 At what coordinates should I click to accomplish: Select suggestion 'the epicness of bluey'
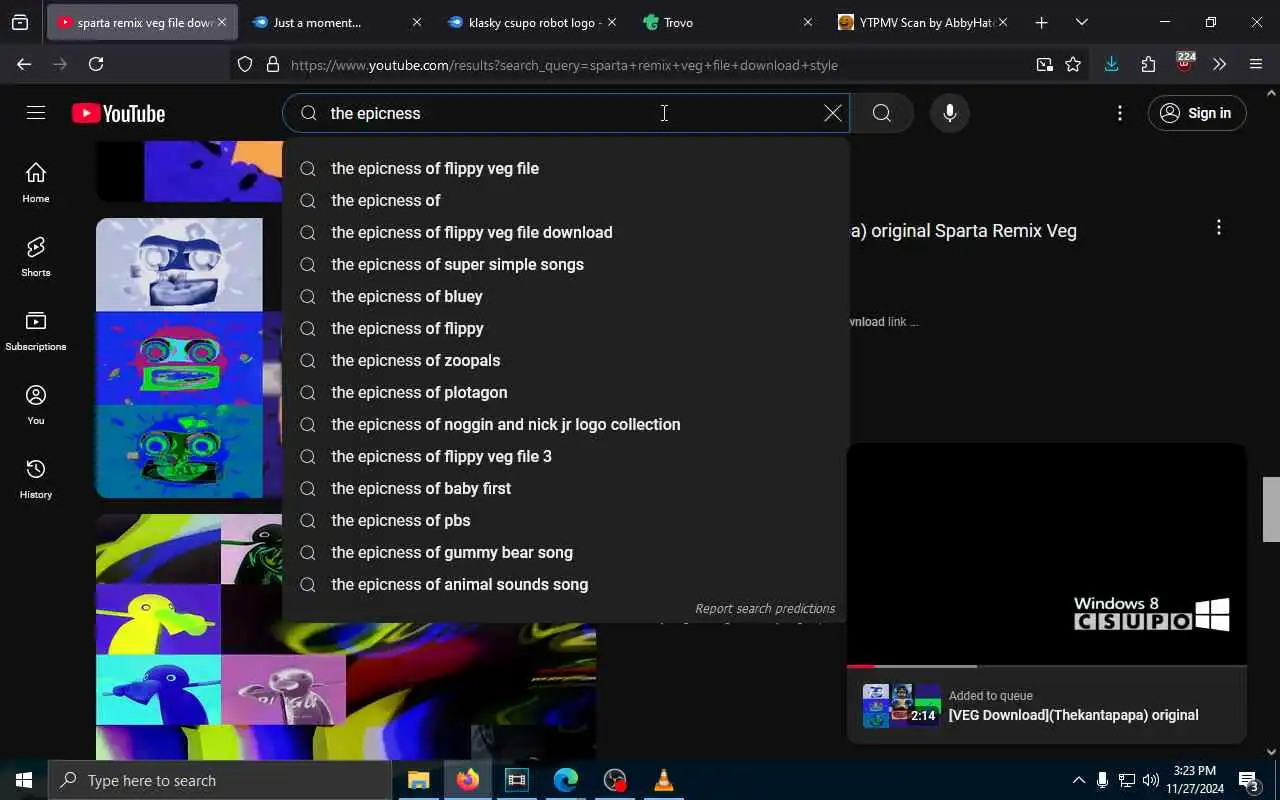565,296
